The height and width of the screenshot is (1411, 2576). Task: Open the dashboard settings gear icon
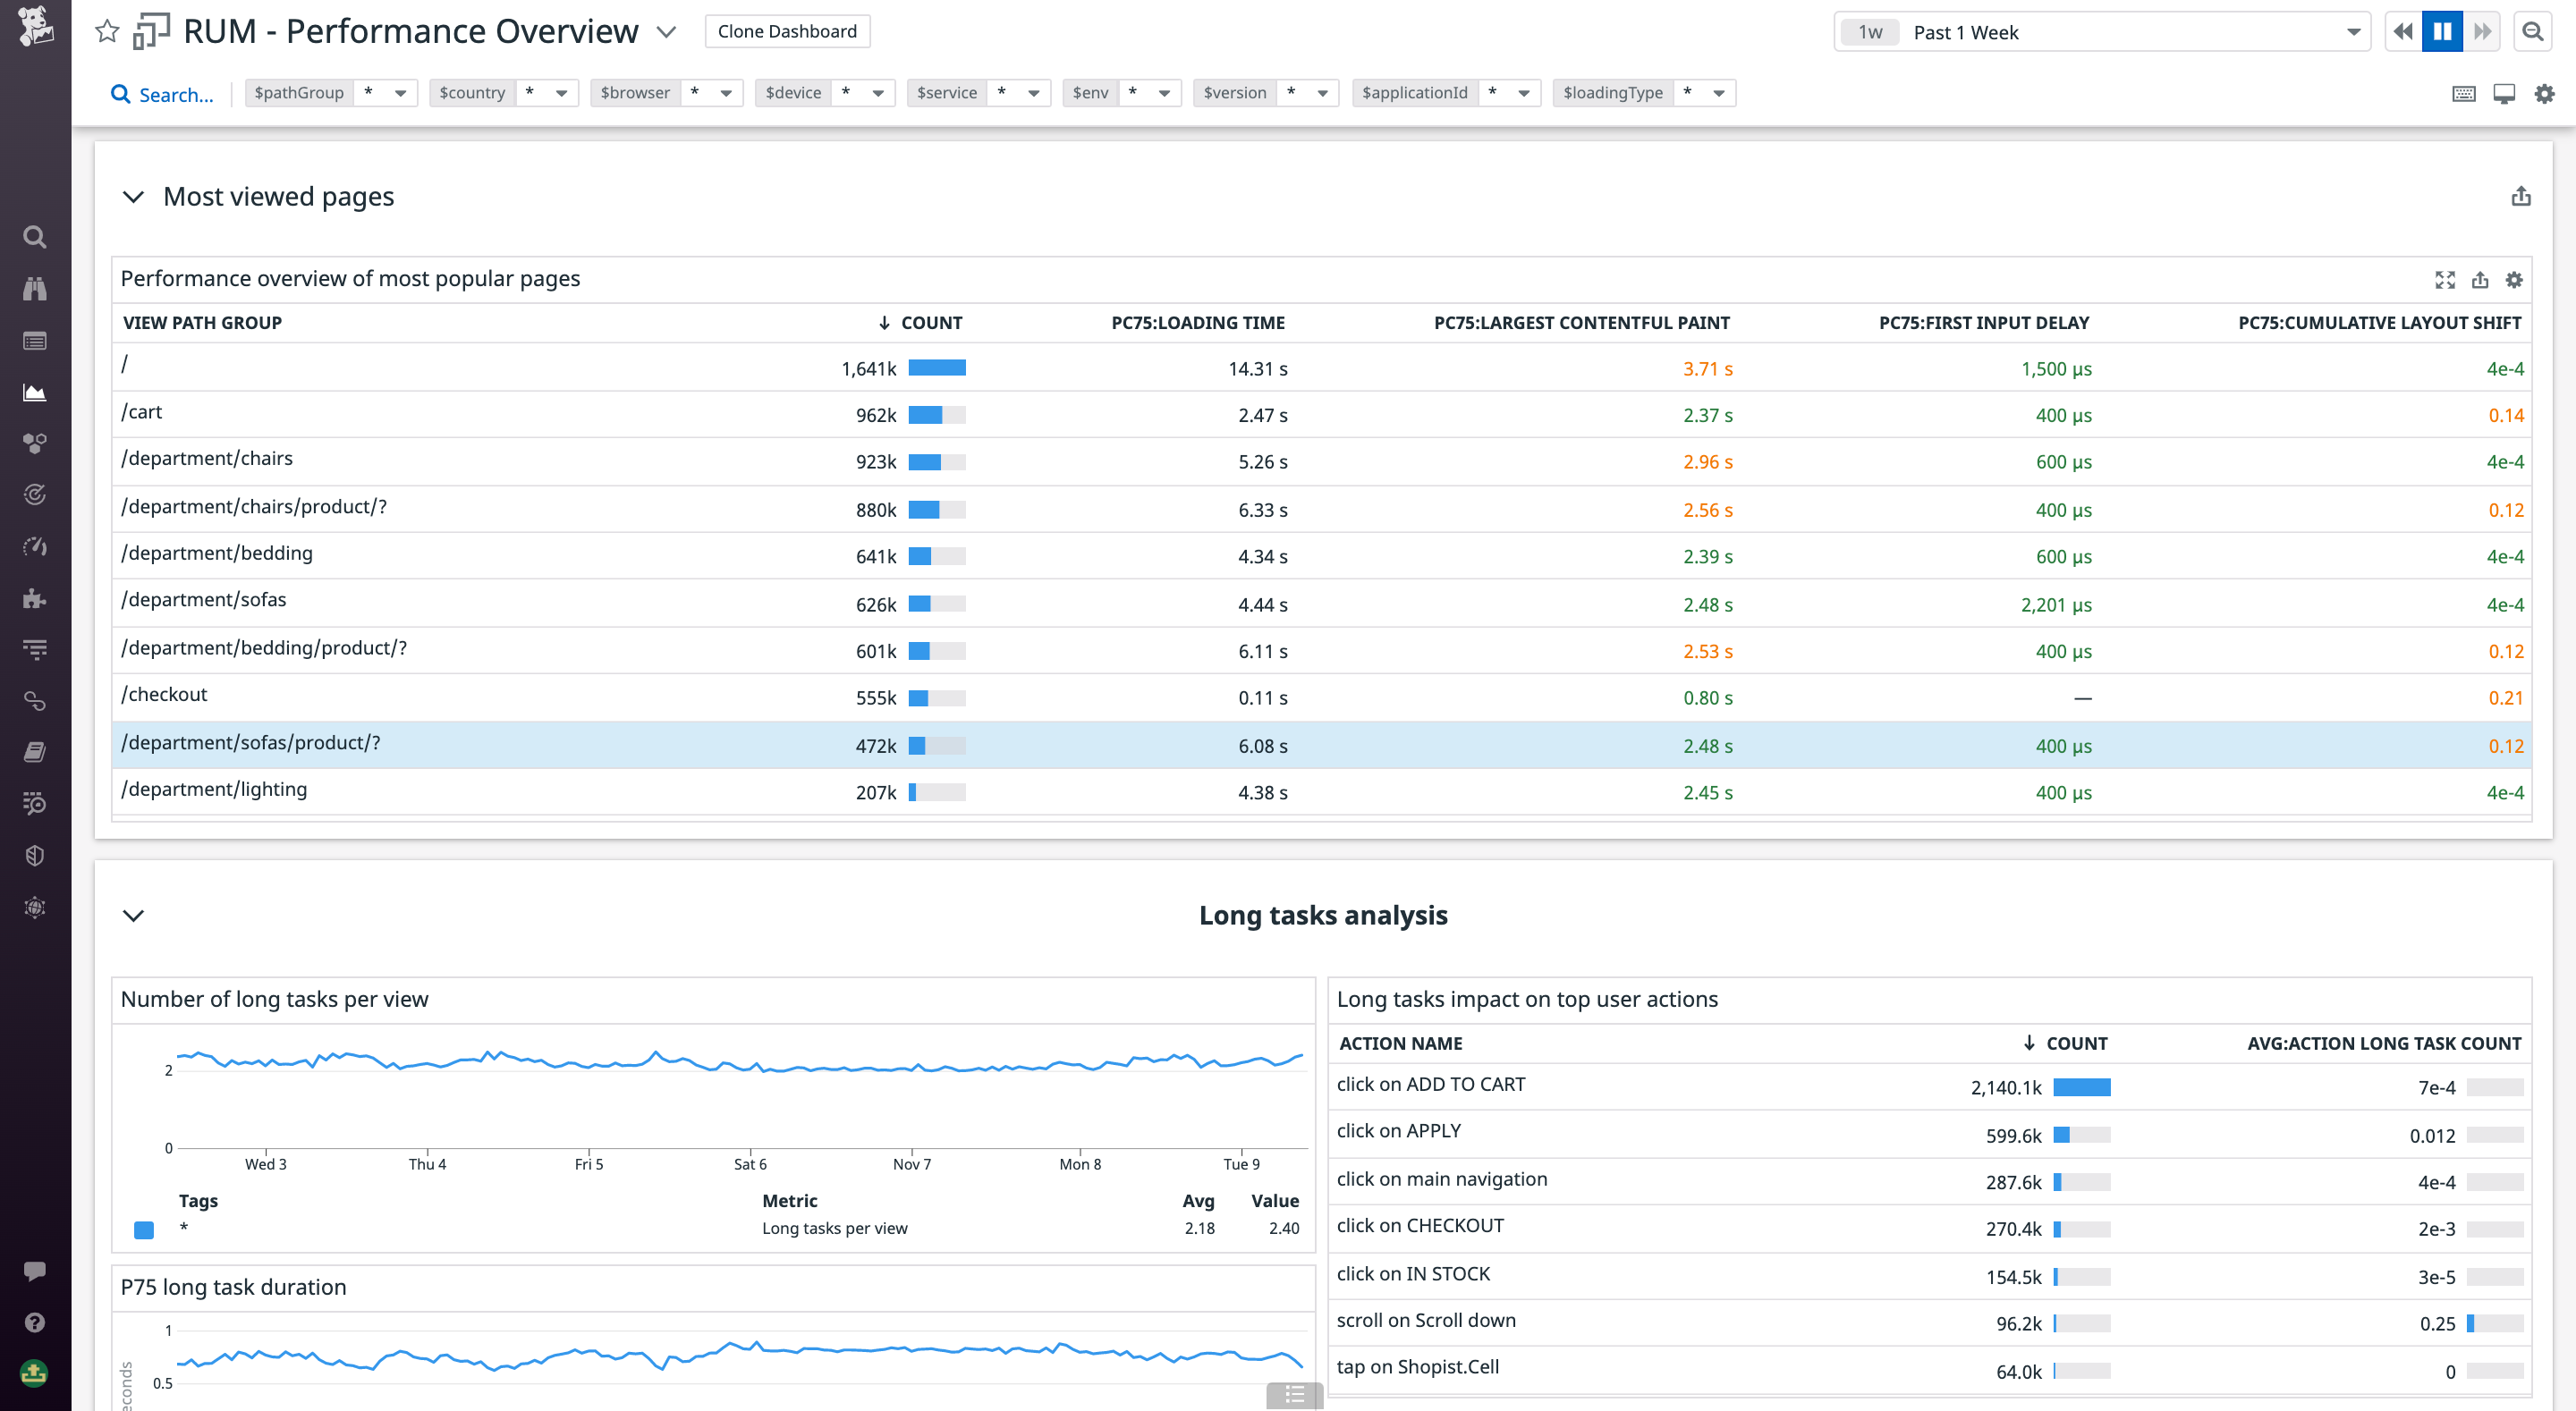[x=2545, y=93]
